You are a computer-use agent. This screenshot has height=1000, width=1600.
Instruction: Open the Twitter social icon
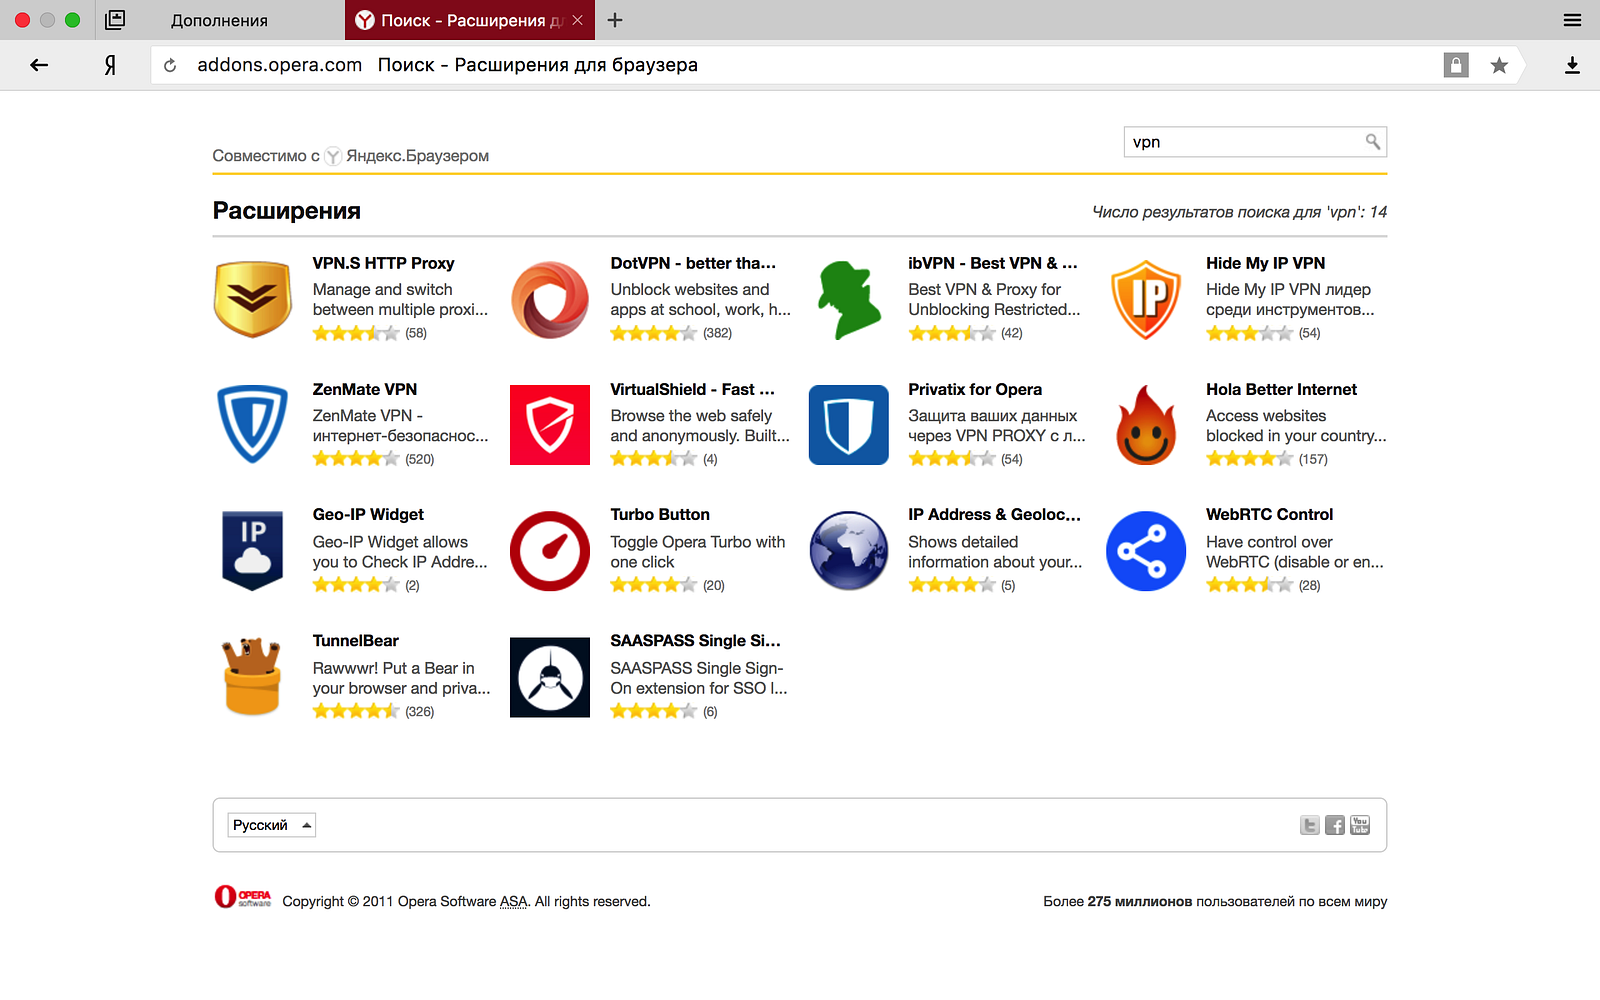coord(1310,825)
